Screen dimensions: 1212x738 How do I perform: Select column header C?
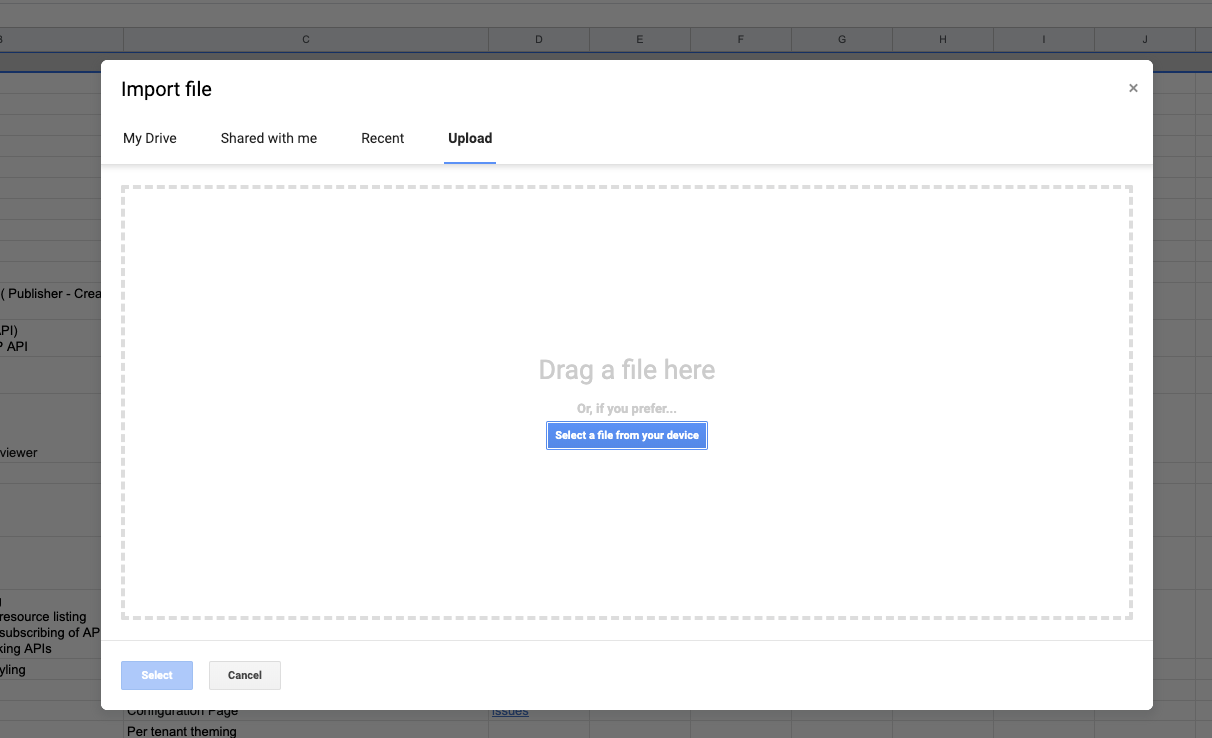pyautogui.click(x=305, y=39)
